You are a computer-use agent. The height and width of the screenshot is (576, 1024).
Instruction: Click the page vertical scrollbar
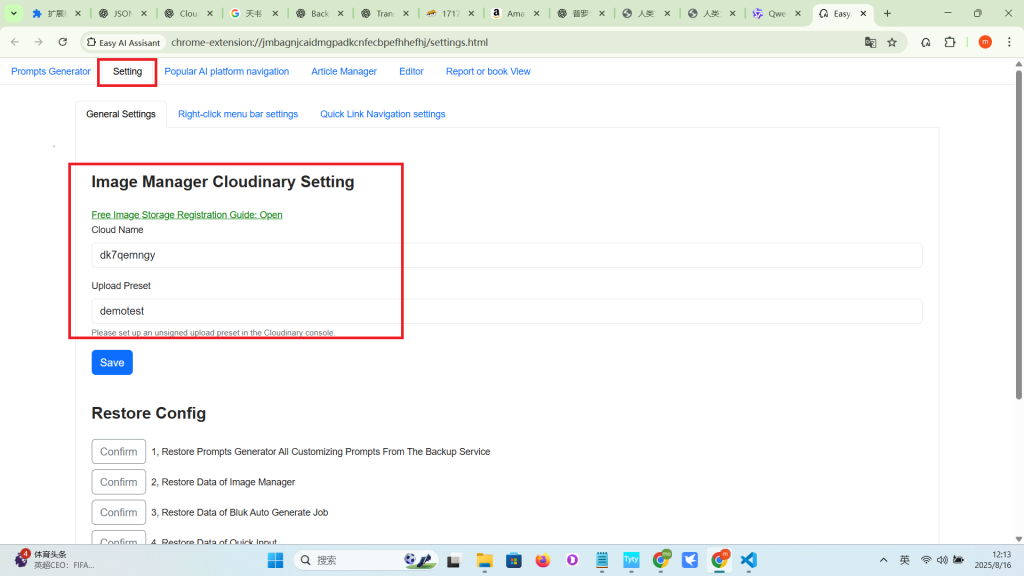pyautogui.click(x=1018, y=235)
